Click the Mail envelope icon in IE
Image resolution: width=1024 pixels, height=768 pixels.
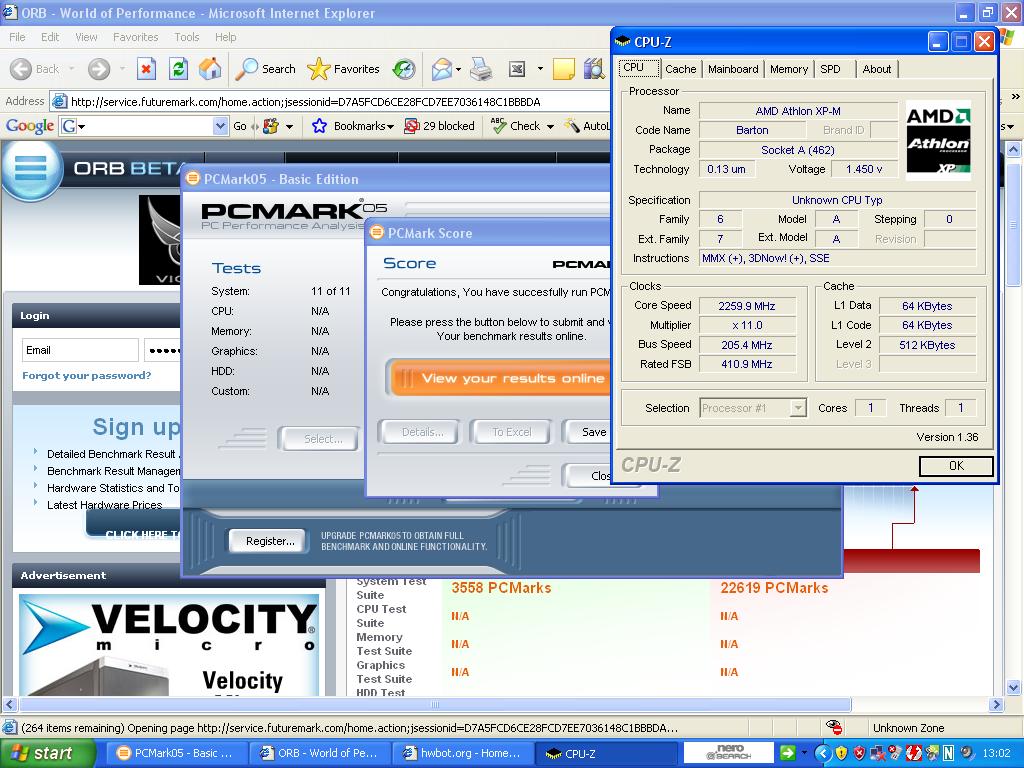[442, 69]
